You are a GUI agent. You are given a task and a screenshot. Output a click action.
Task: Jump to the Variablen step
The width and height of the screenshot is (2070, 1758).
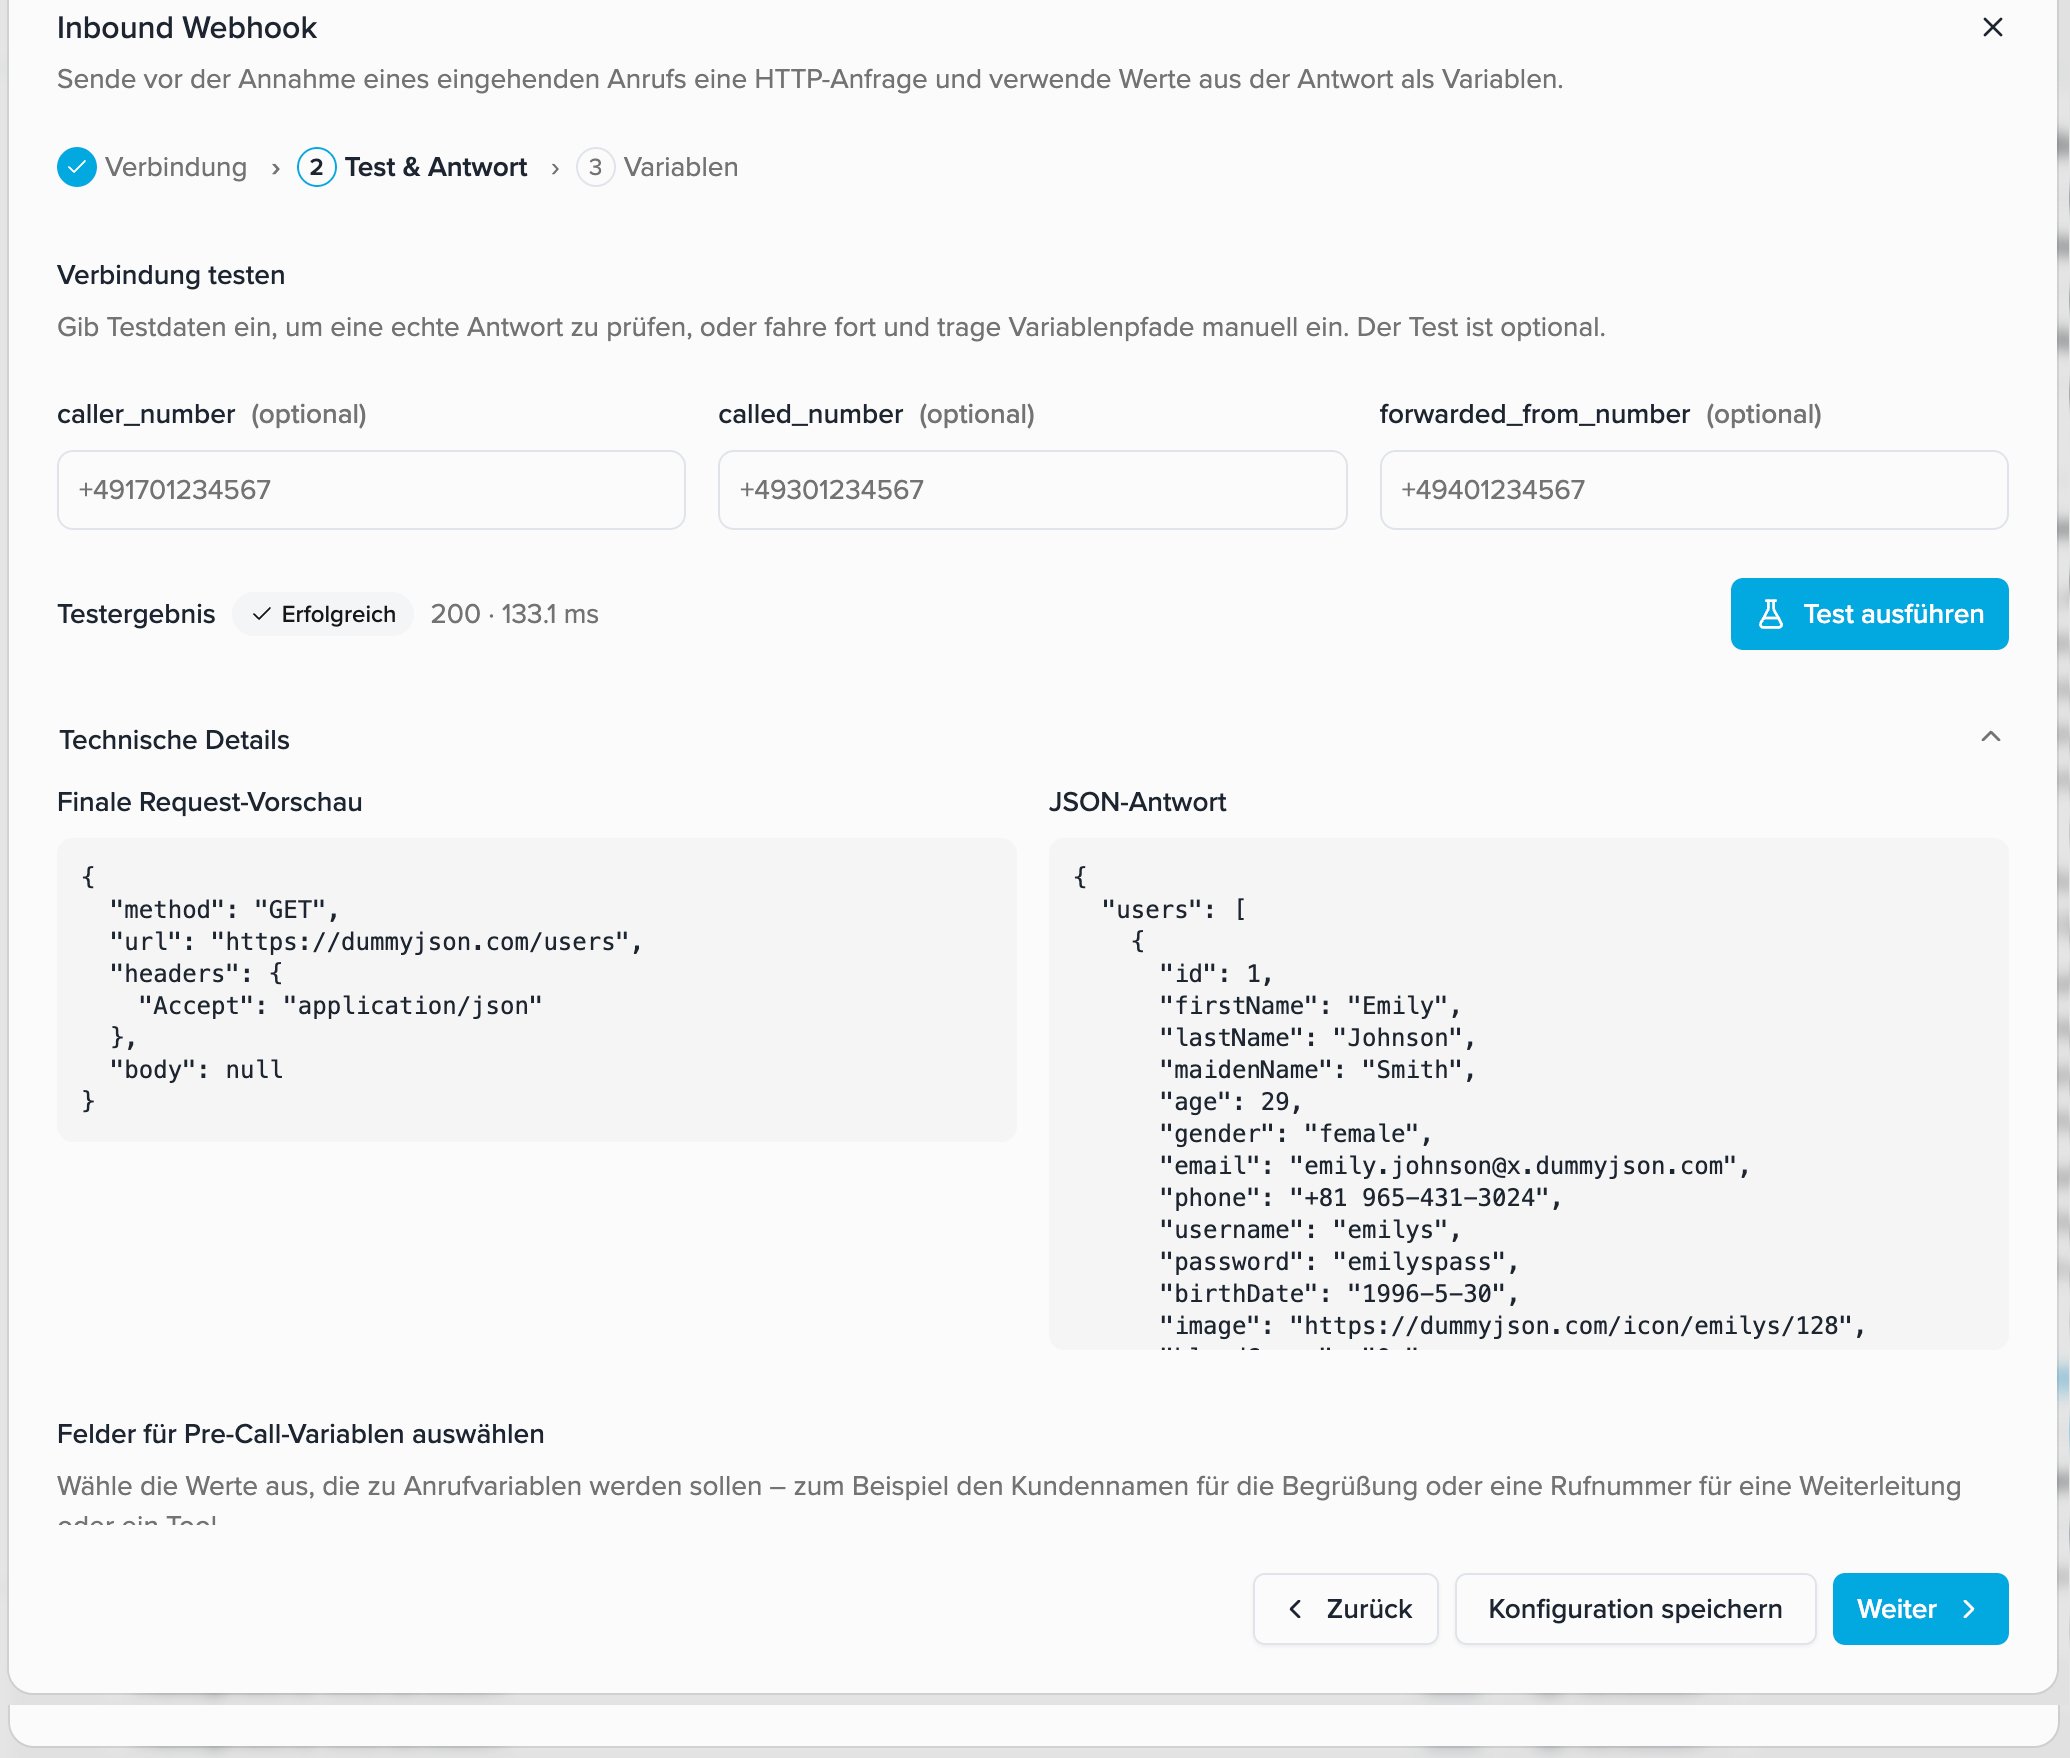point(681,167)
